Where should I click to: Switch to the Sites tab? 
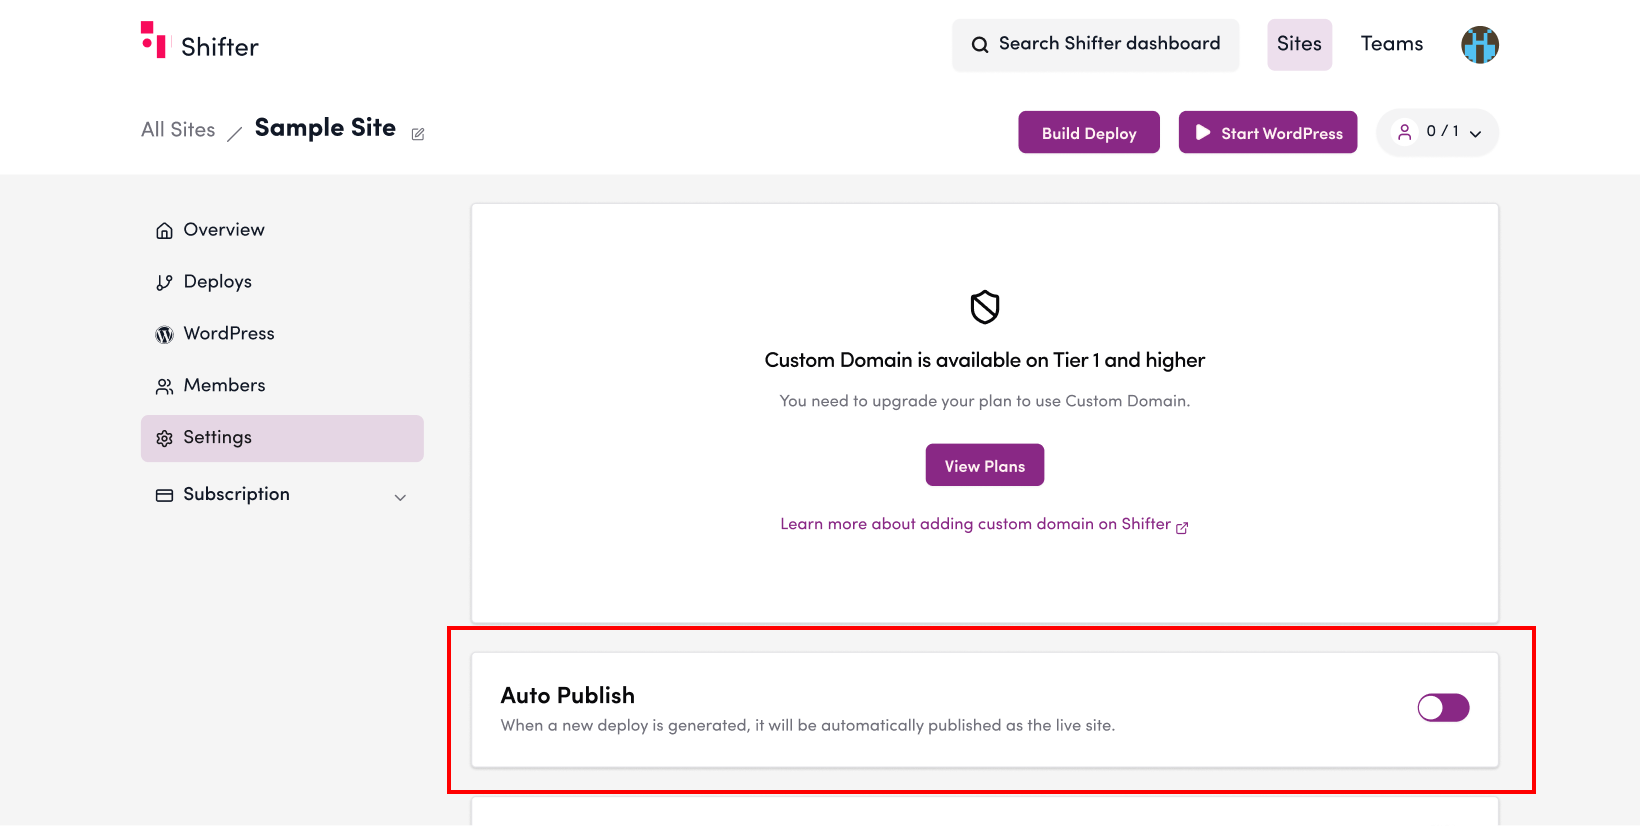(1299, 44)
